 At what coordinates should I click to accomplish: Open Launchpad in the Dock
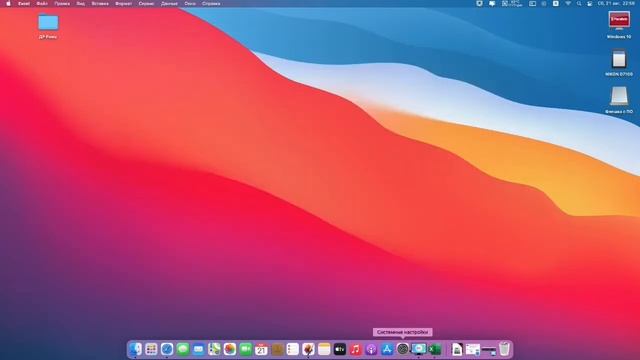pyautogui.click(x=151, y=349)
